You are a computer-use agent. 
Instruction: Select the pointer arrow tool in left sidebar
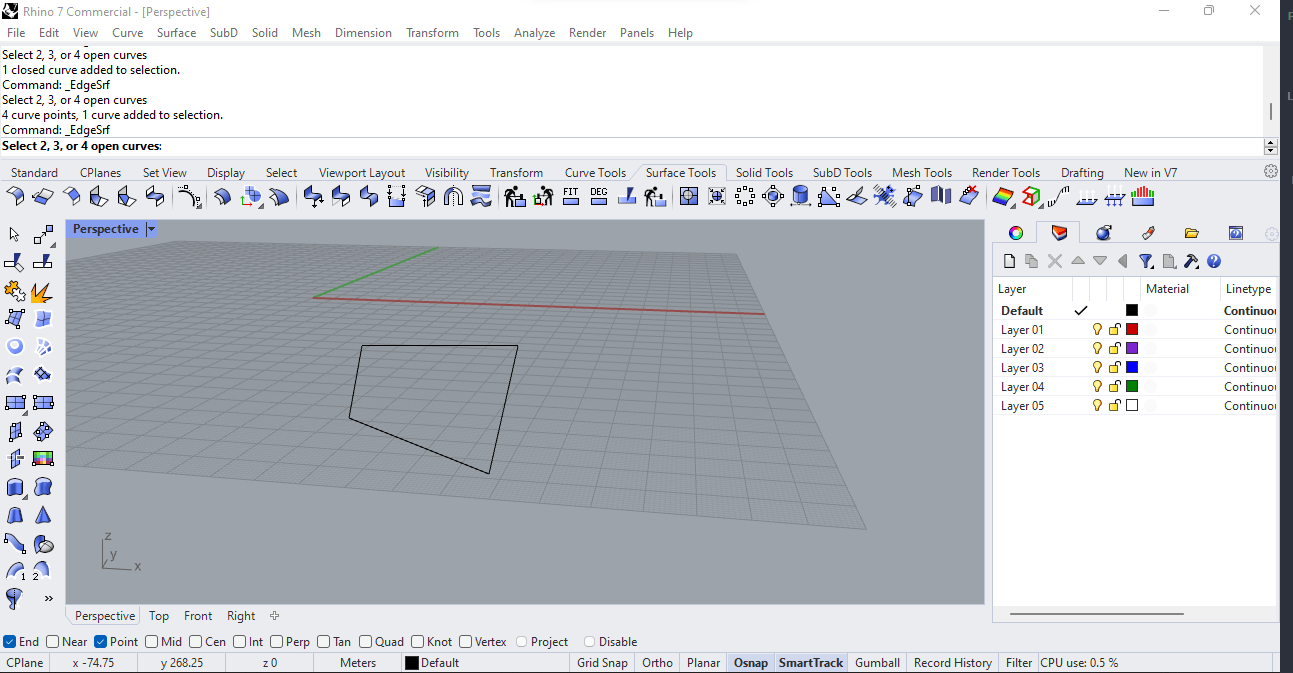tap(15, 235)
